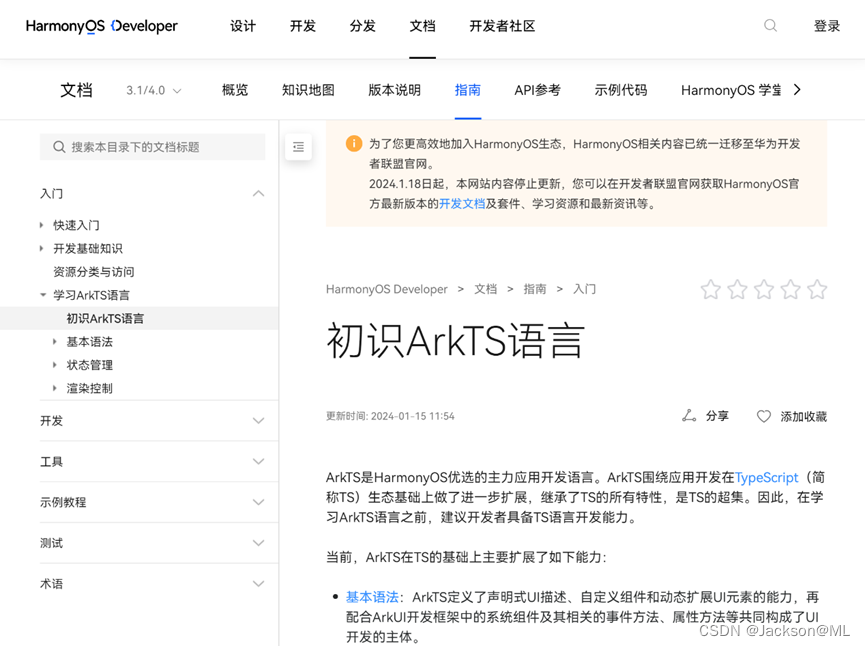Screen dimensions: 865x646
Task: Collapse the 入门 section
Action: pyautogui.click(x=258, y=194)
